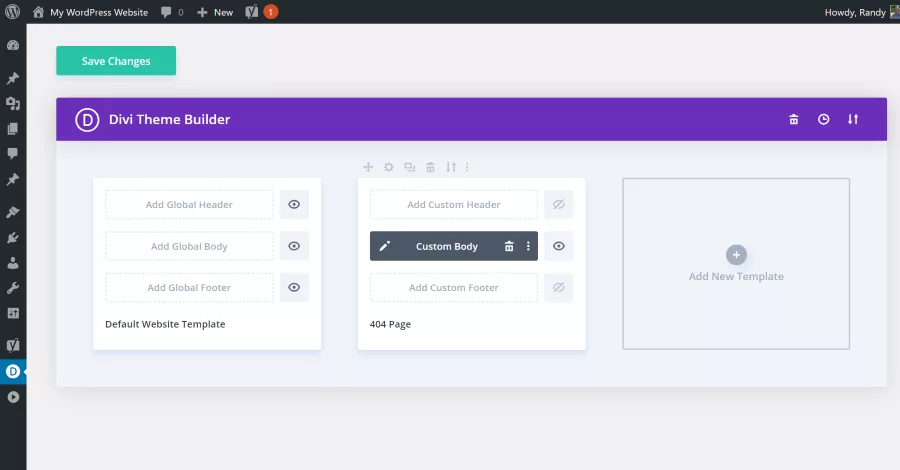Open Dashboard from the admin sidebar
This screenshot has width=900, height=470.
(x=13, y=45)
